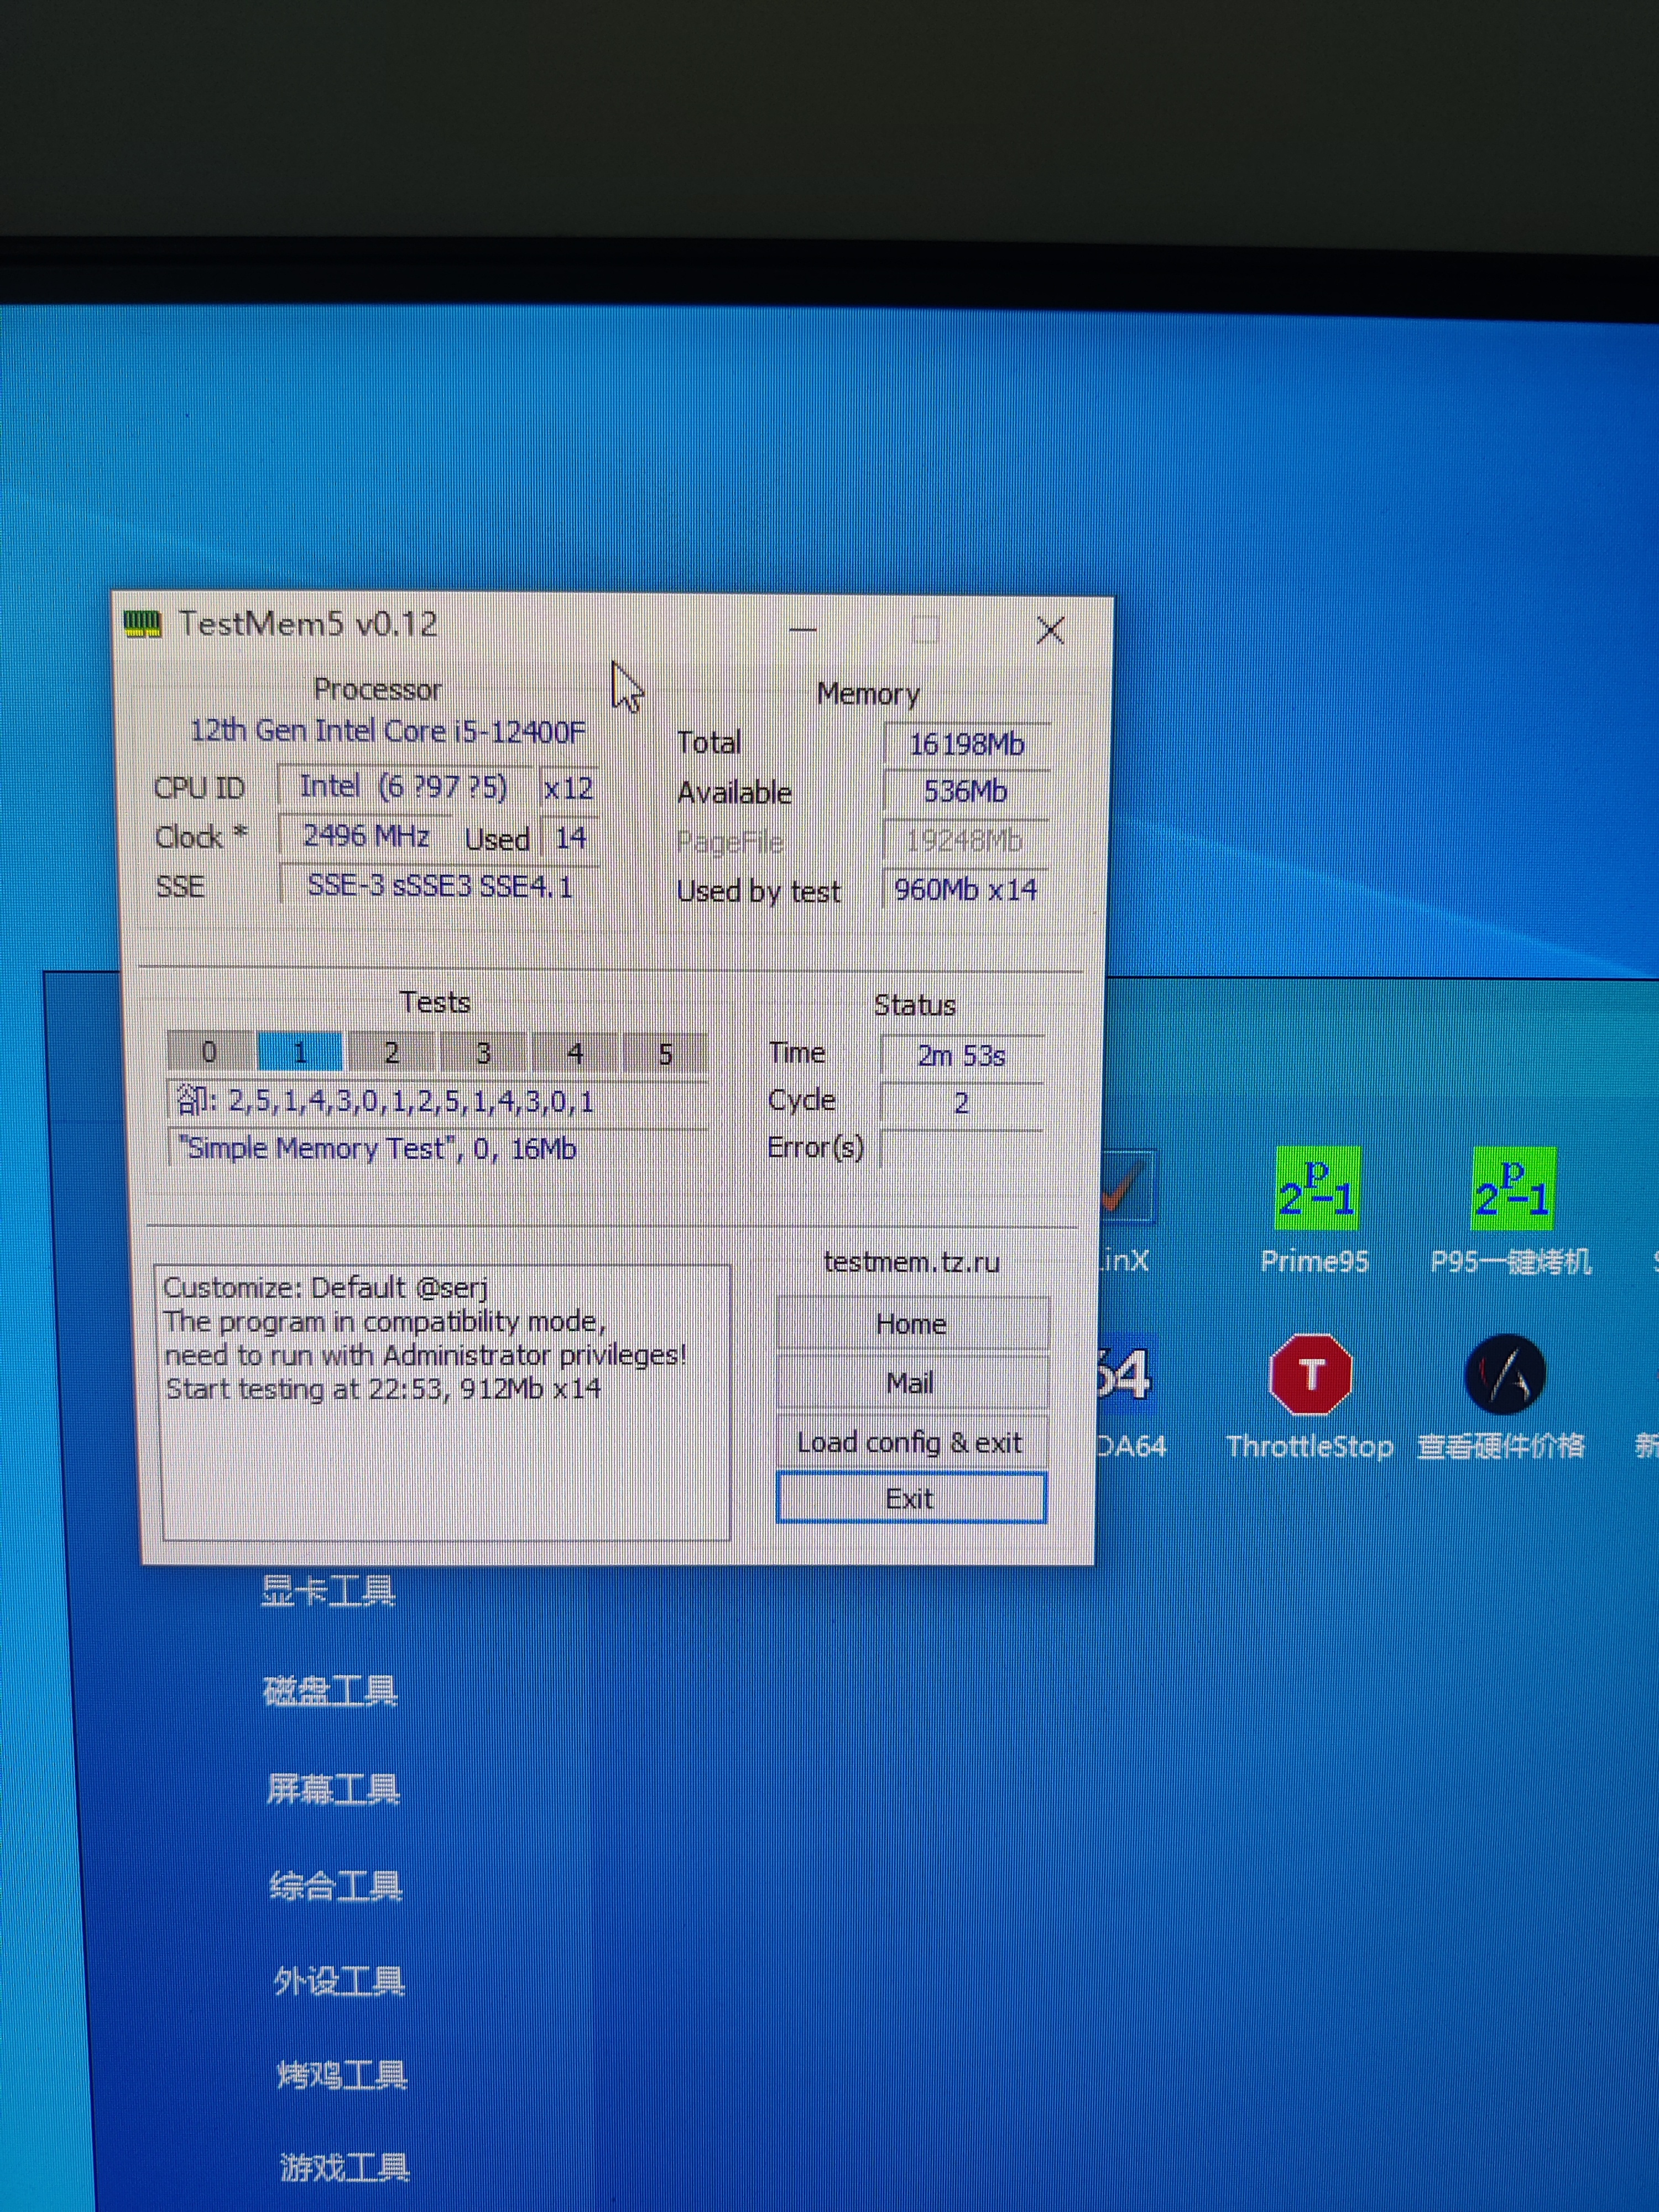Click the Time value 2m 53s
Screen dimensions: 1659x2212
962,1056
